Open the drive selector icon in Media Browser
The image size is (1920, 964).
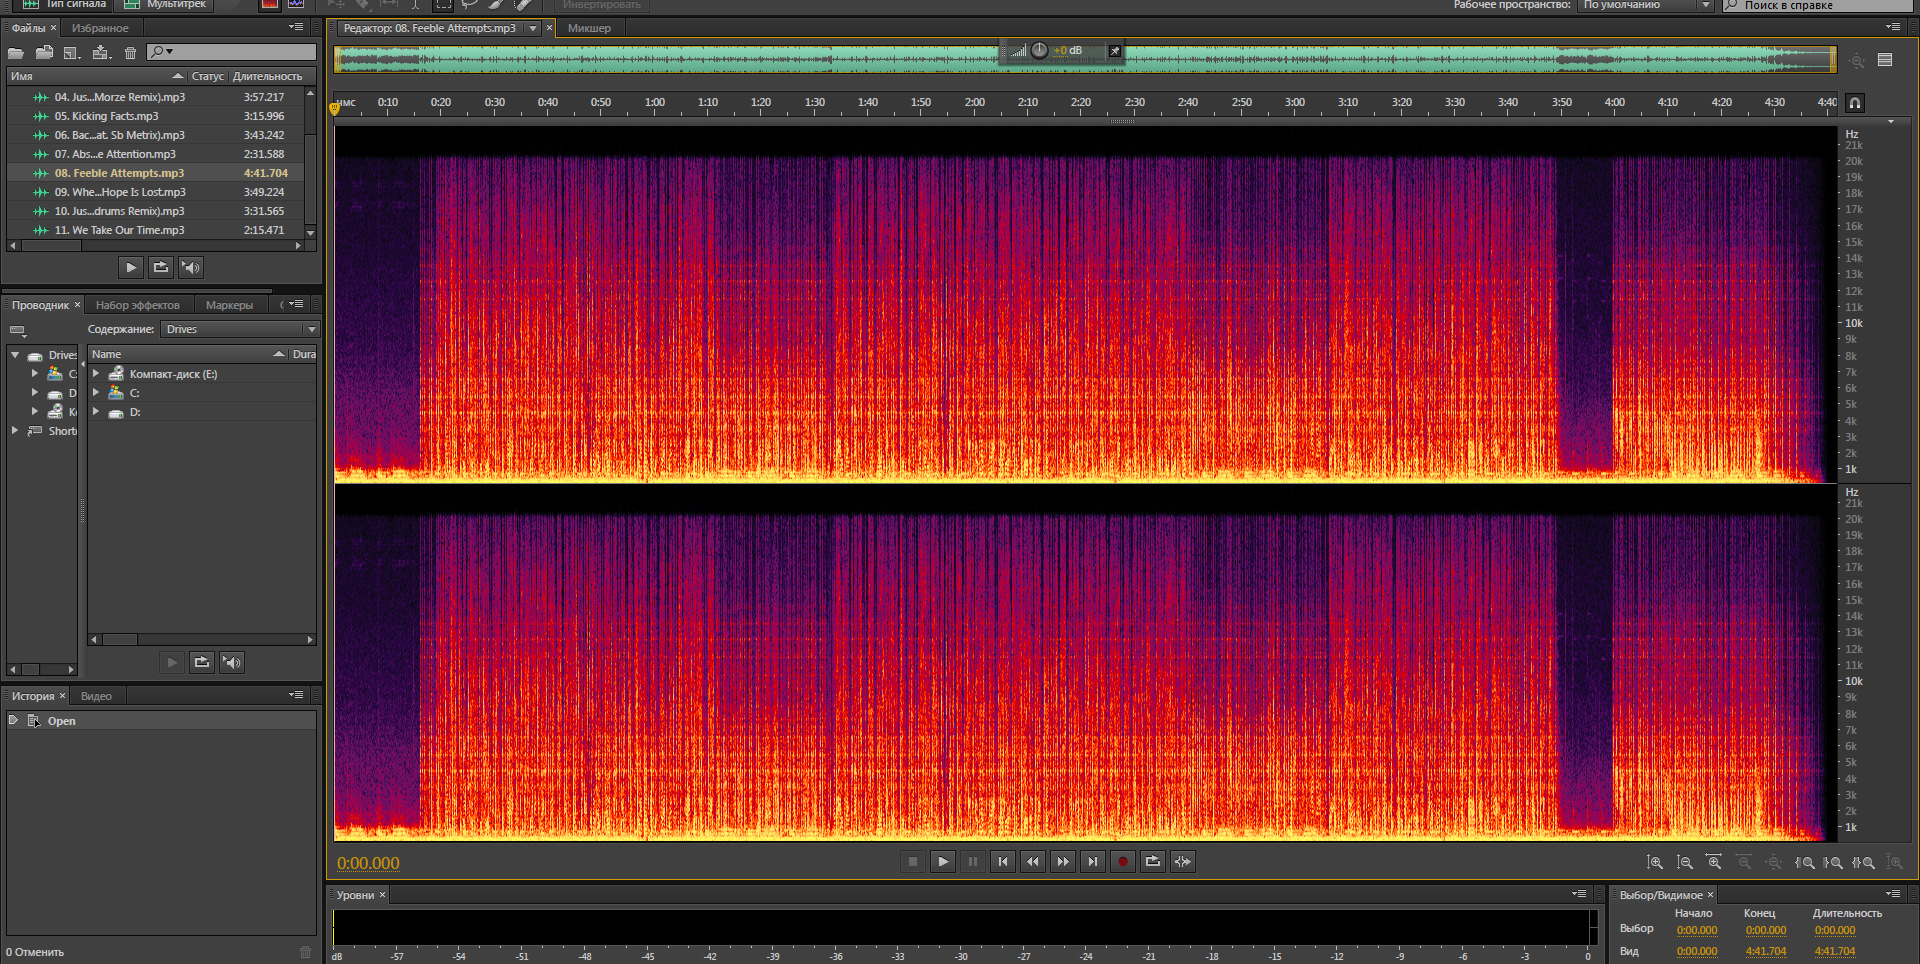pos(18,330)
